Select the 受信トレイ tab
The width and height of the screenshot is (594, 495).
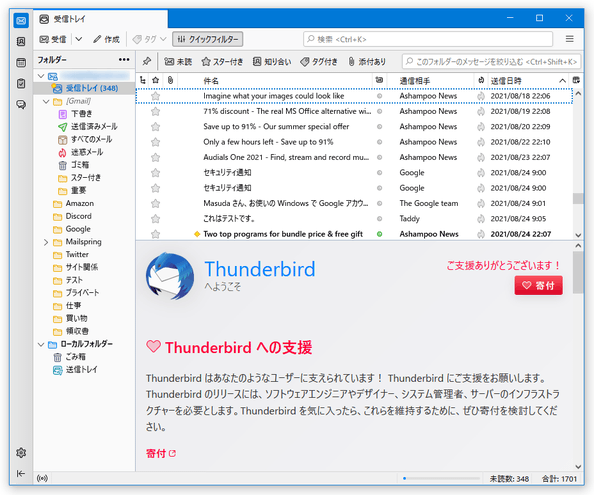pos(100,19)
